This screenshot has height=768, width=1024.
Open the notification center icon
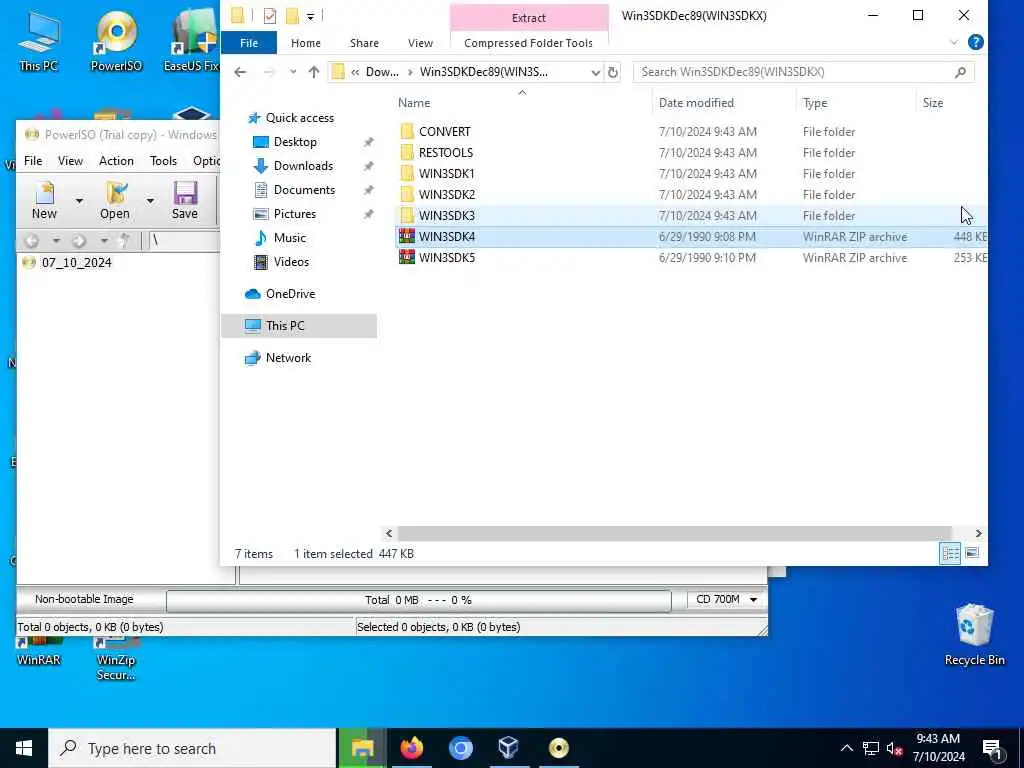pos(993,749)
